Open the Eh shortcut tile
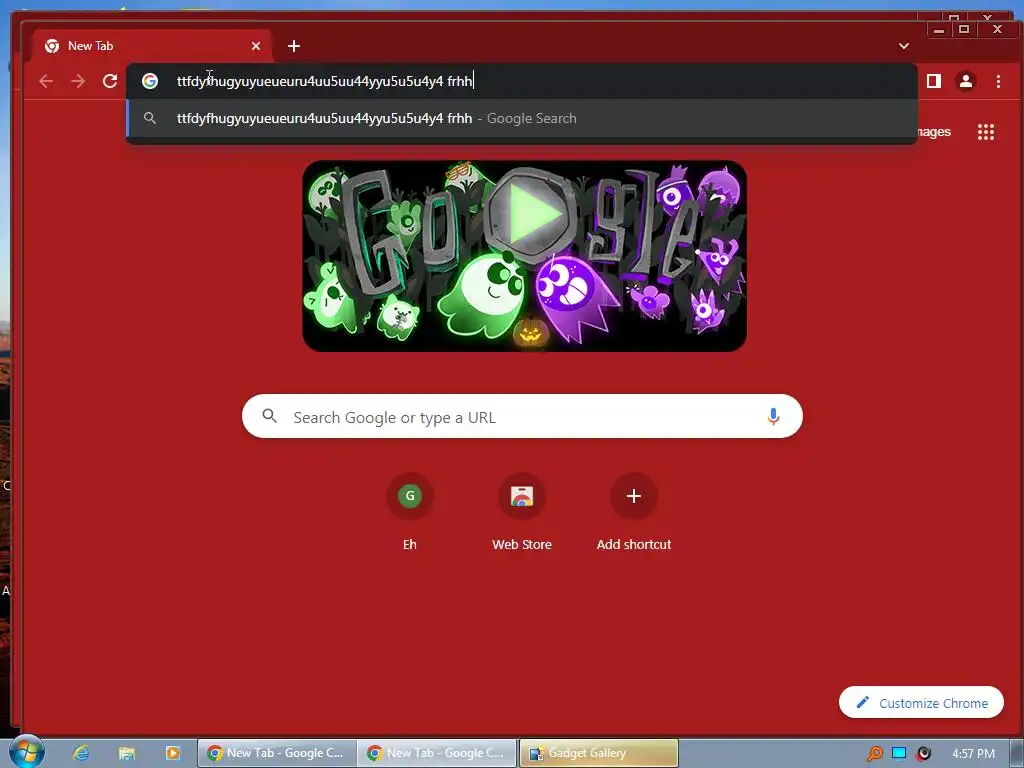The height and width of the screenshot is (768, 1024). coord(409,513)
